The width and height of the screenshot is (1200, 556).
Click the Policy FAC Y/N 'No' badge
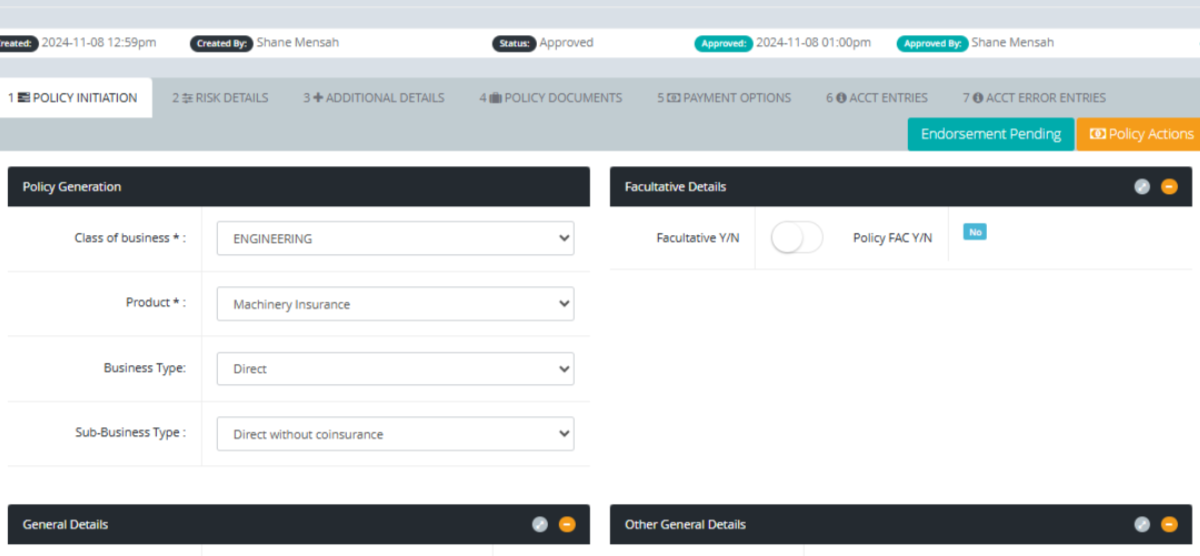point(974,232)
